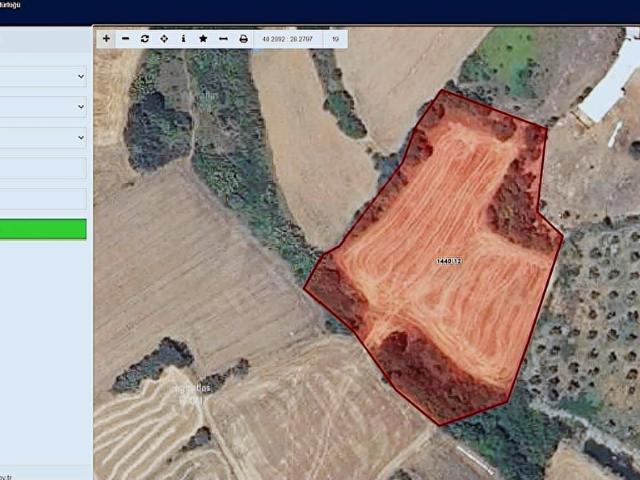Click the parcel label 1440/12
Viewport: 640px width, 480px height.
(448, 261)
